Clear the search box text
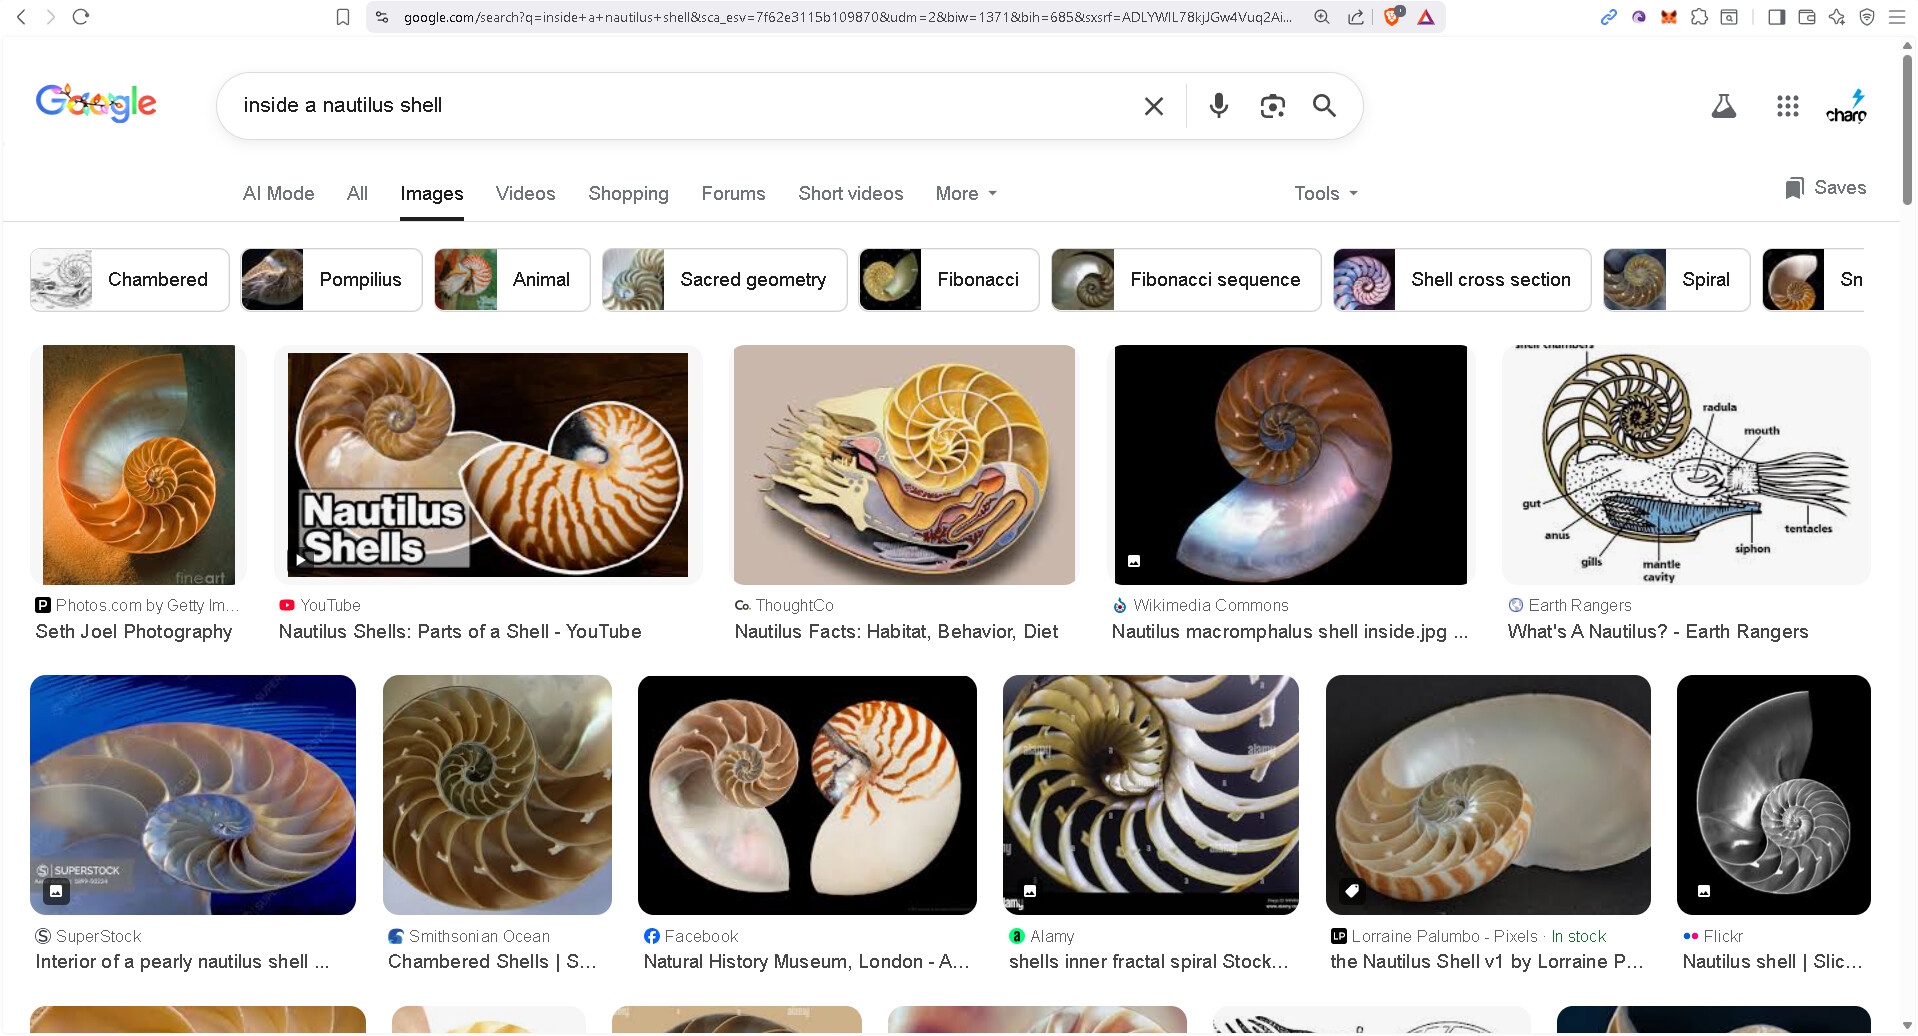The height and width of the screenshot is (1036, 1918). coord(1153,106)
